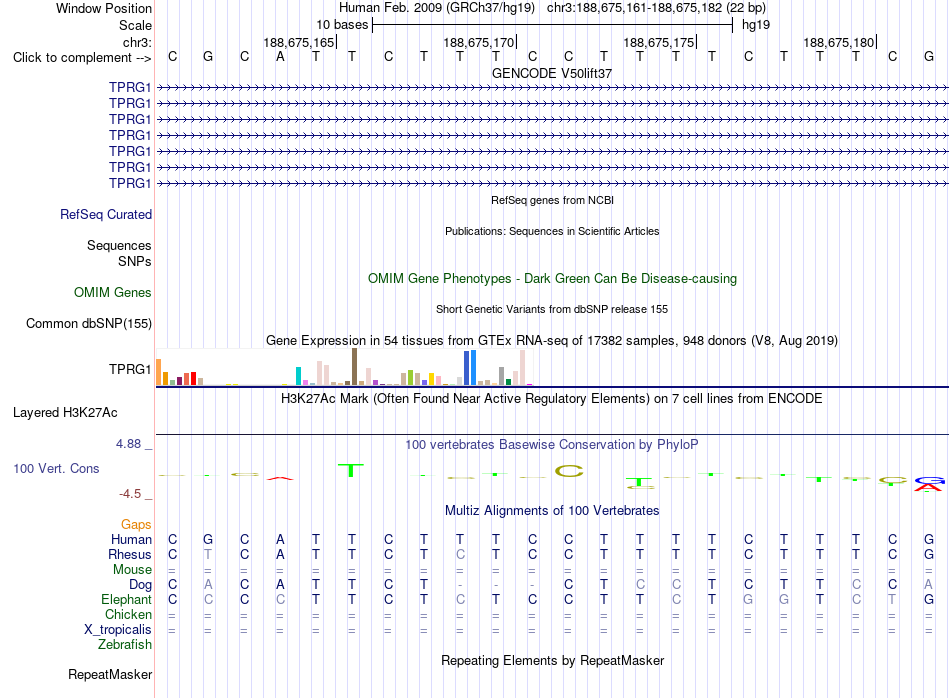Click the Human species label in Multiz
This screenshot has height=698, width=950.
coord(131,539)
